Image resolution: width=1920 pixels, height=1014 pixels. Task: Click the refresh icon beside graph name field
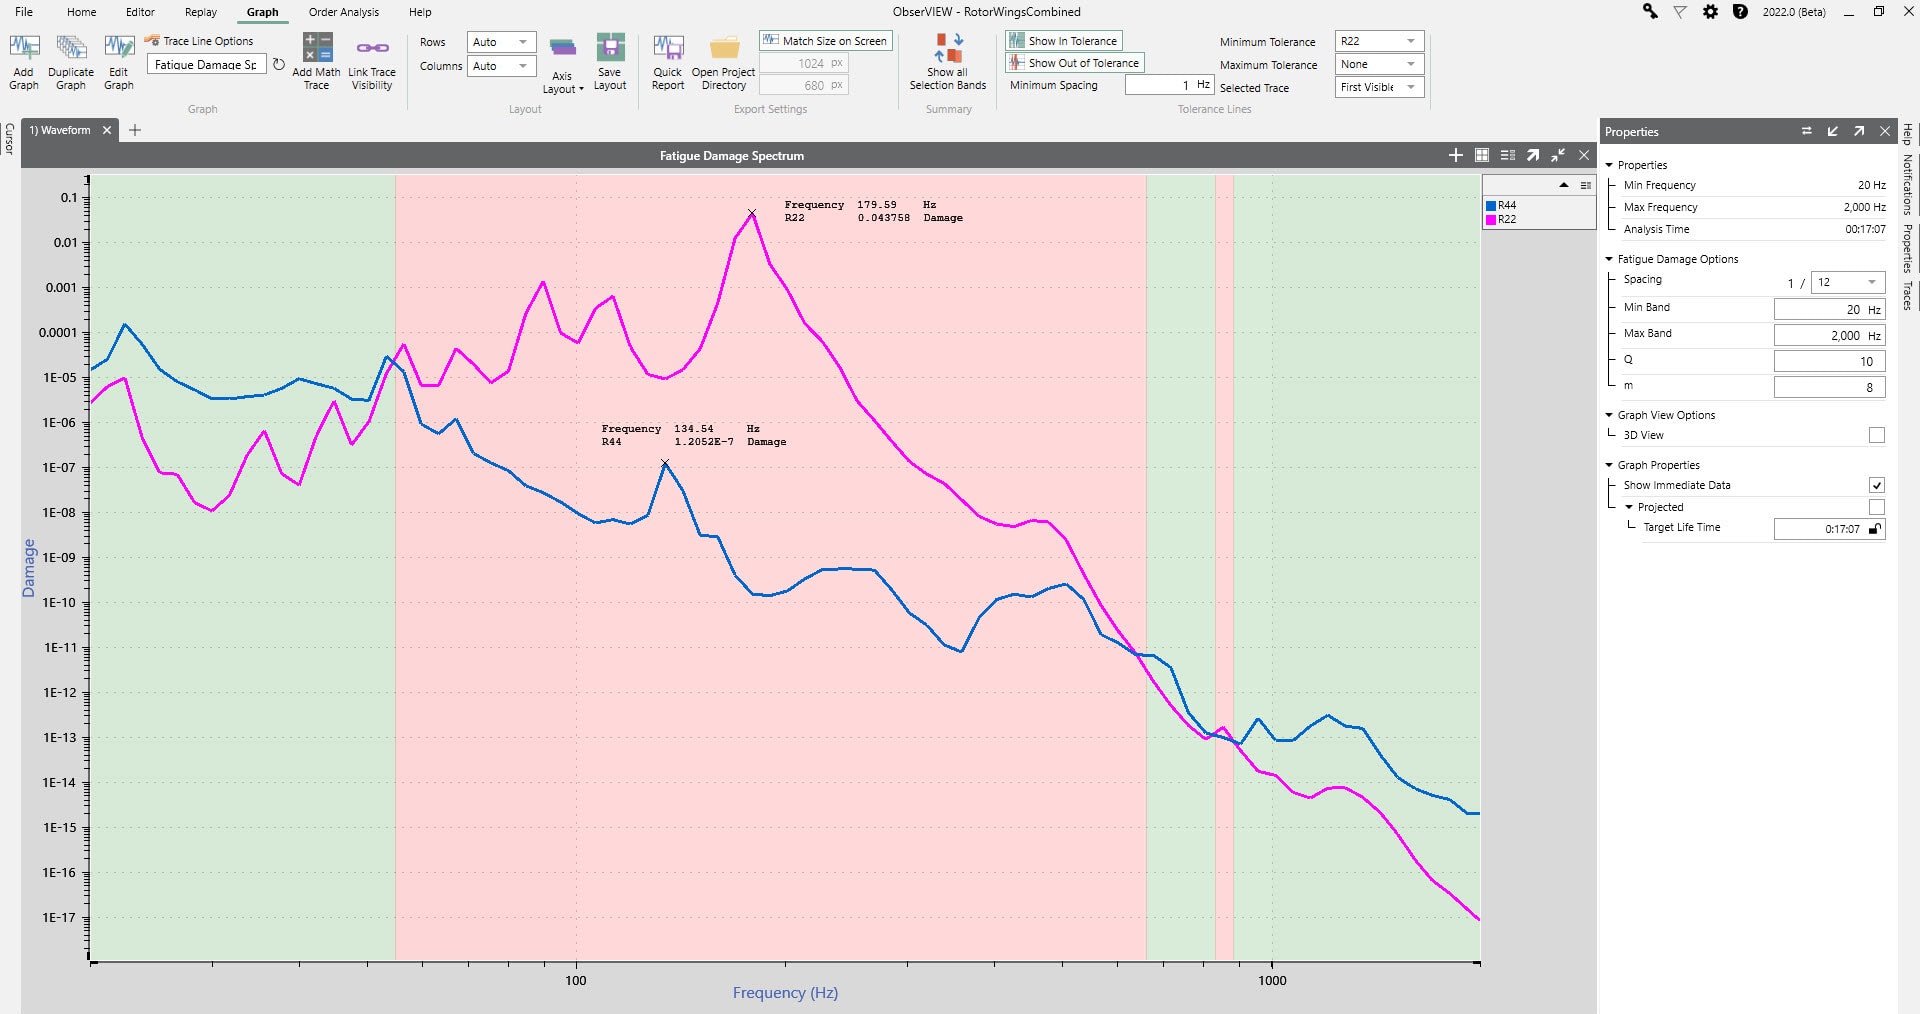tap(279, 64)
